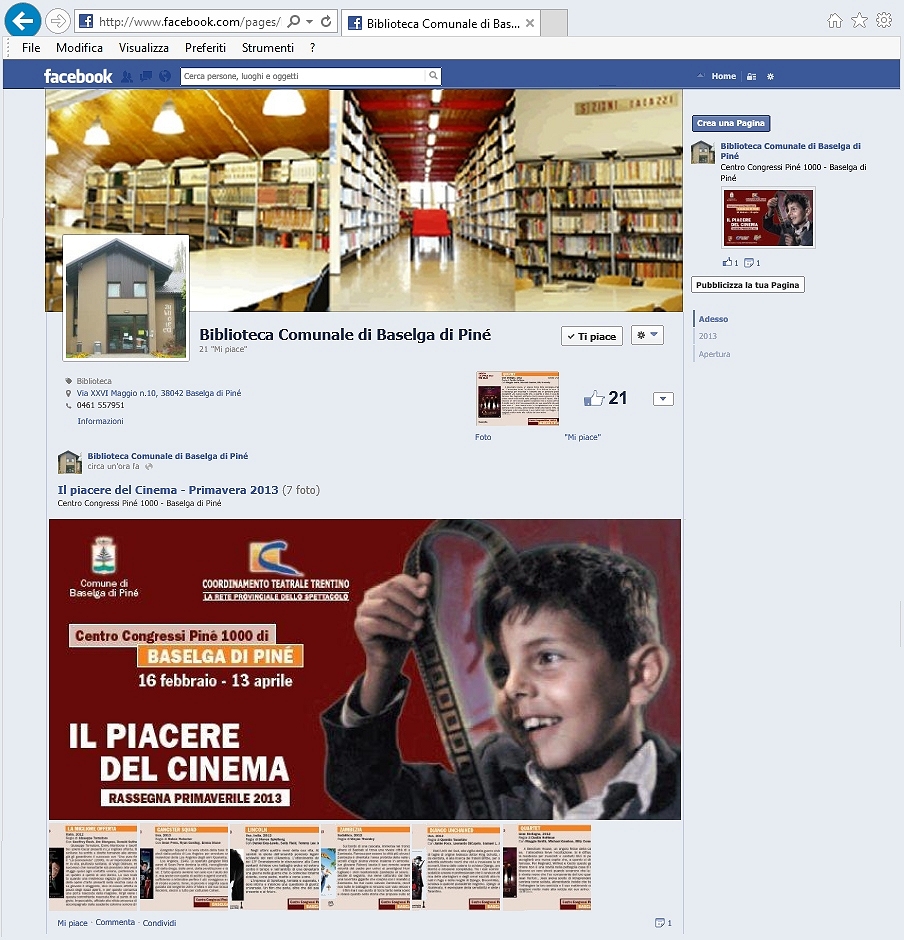Open La Migliore Offerta flyer thumbnail
The height and width of the screenshot is (940, 904).
[x=93, y=867]
